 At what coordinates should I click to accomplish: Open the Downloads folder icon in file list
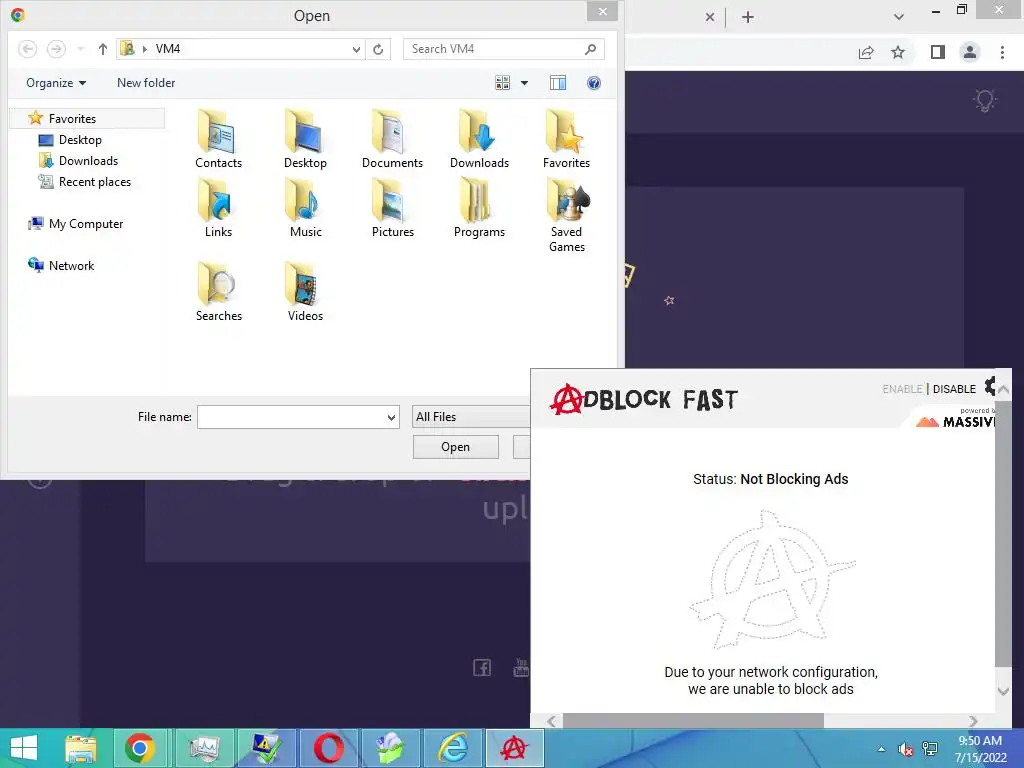tap(479, 139)
